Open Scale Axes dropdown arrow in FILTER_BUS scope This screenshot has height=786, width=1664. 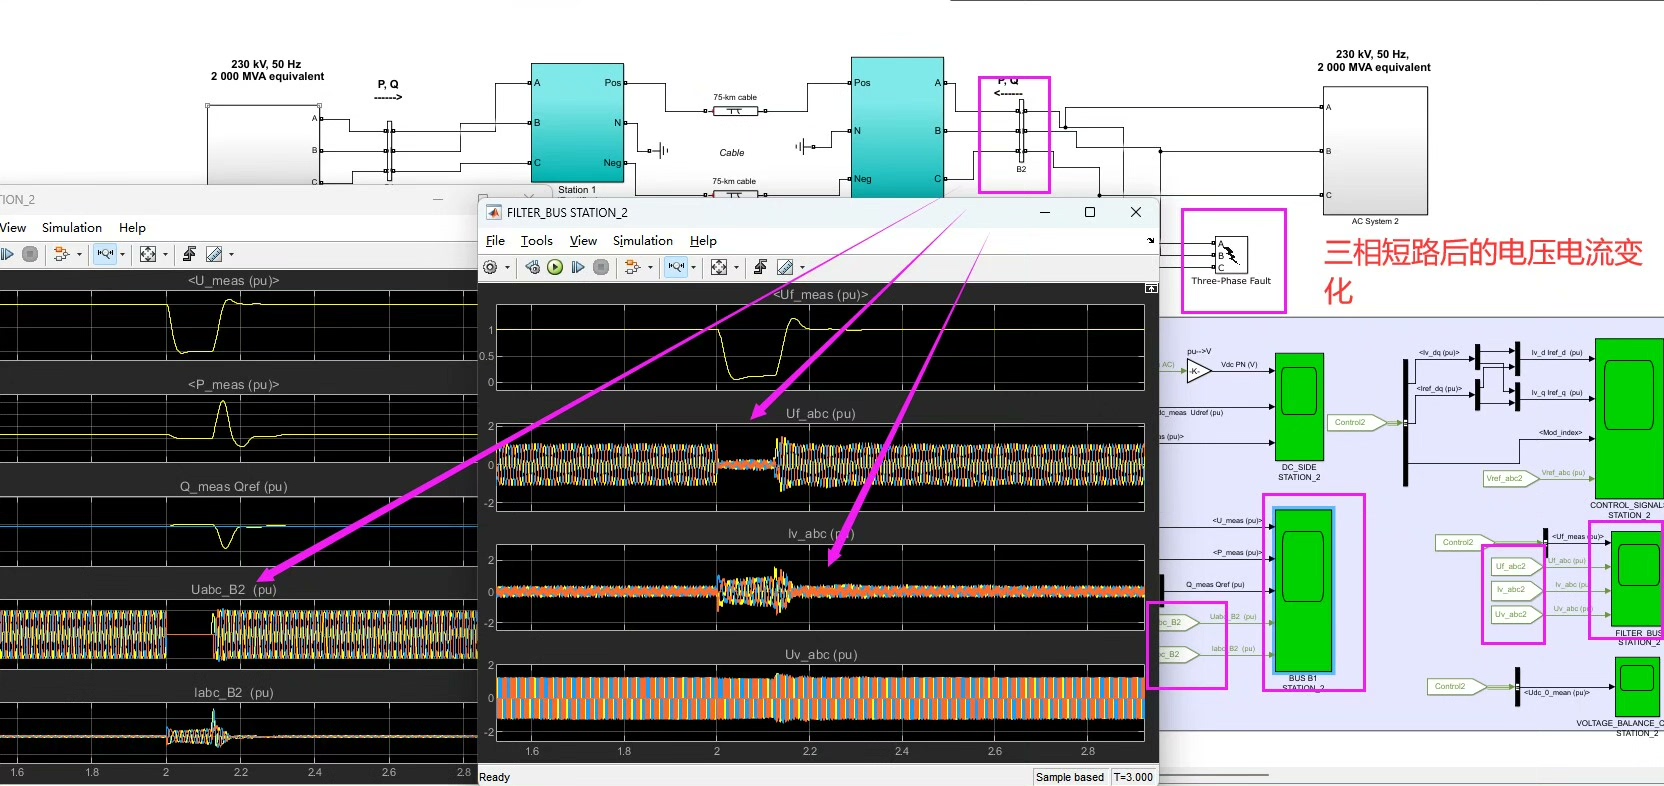pos(736,267)
